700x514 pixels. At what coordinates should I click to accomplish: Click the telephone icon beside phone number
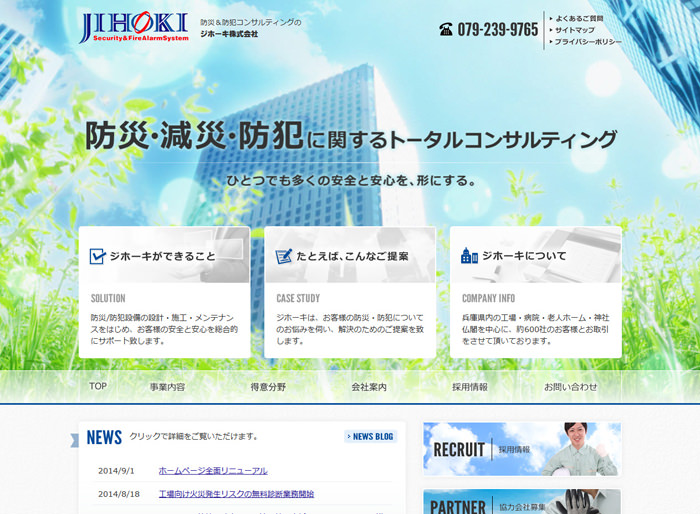(x=446, y=30)
